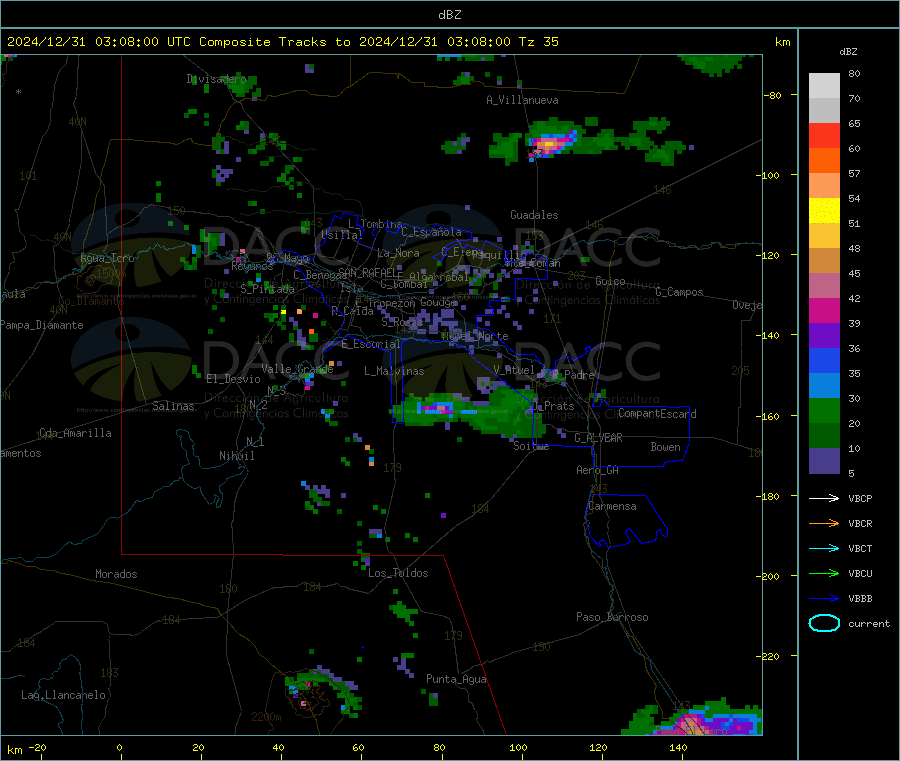
Task: Click the Nihuil map label
Action: [236, 456]
